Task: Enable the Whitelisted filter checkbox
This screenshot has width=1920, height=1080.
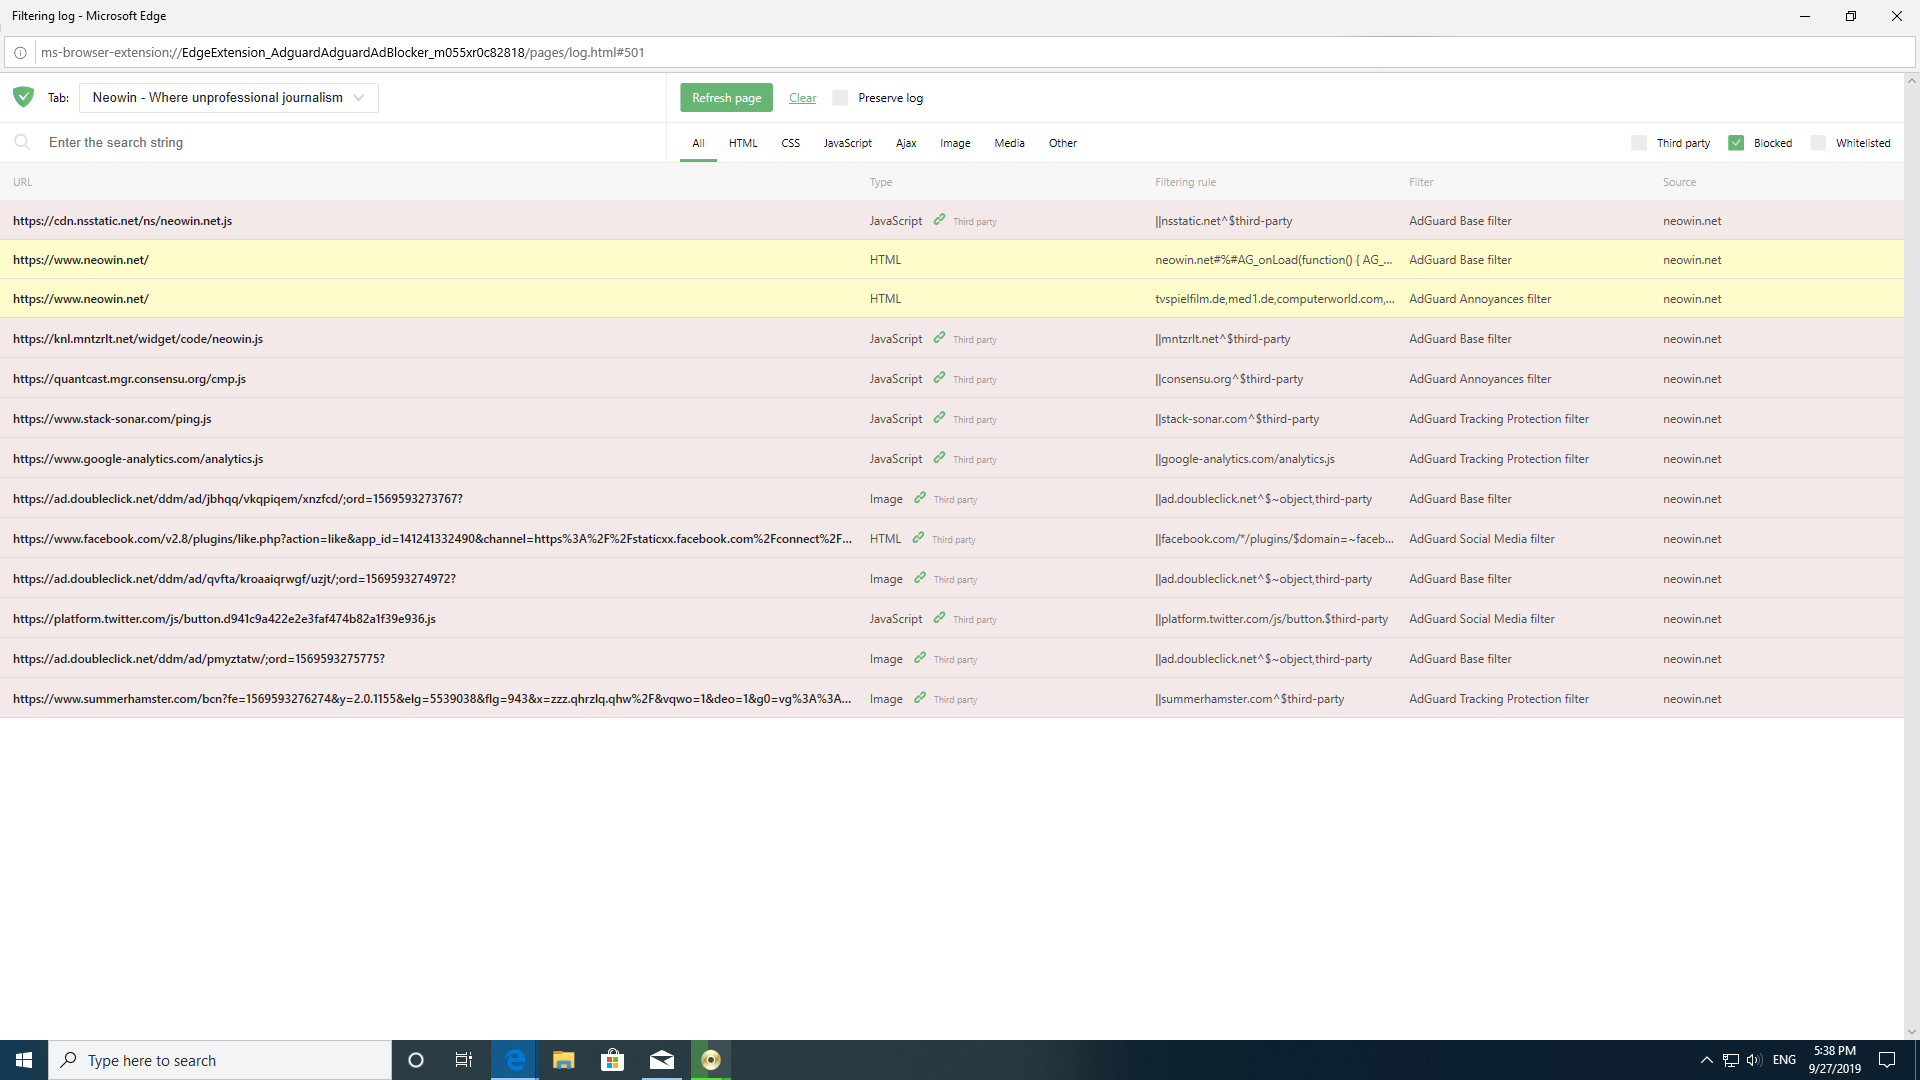Action: (x=1818, y=142)
